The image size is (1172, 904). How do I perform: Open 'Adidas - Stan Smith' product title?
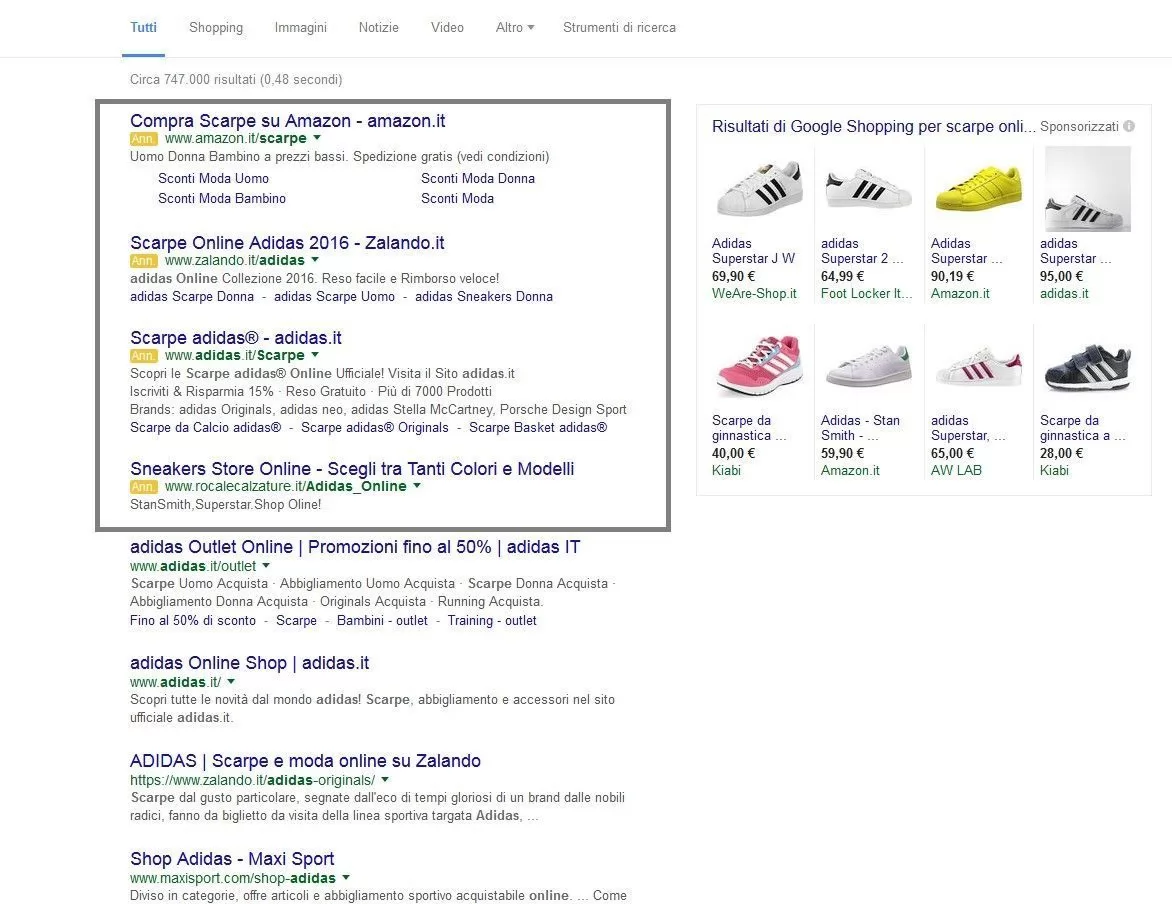click(x=860, y=428)
